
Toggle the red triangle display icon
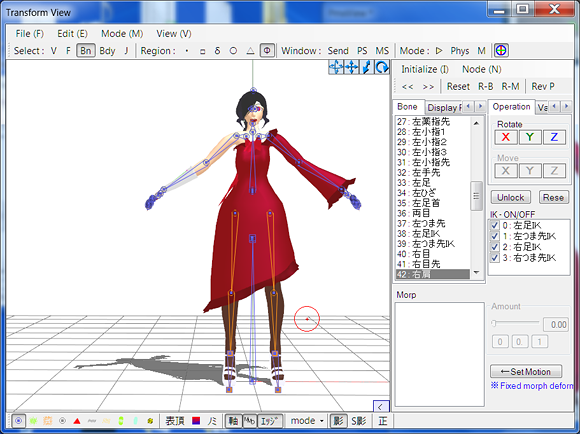coord(77,421)
